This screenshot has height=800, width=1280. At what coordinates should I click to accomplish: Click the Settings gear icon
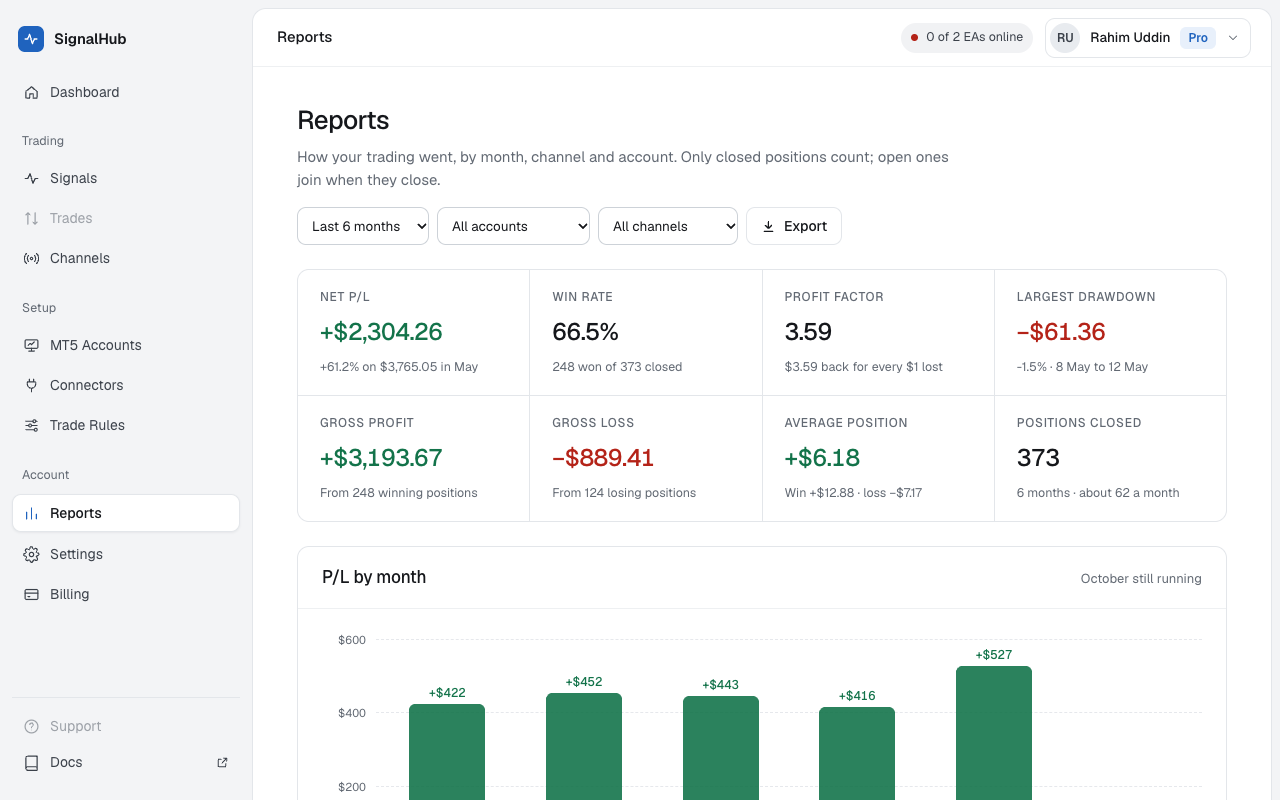pyautogui.click(x=31, y=554)
